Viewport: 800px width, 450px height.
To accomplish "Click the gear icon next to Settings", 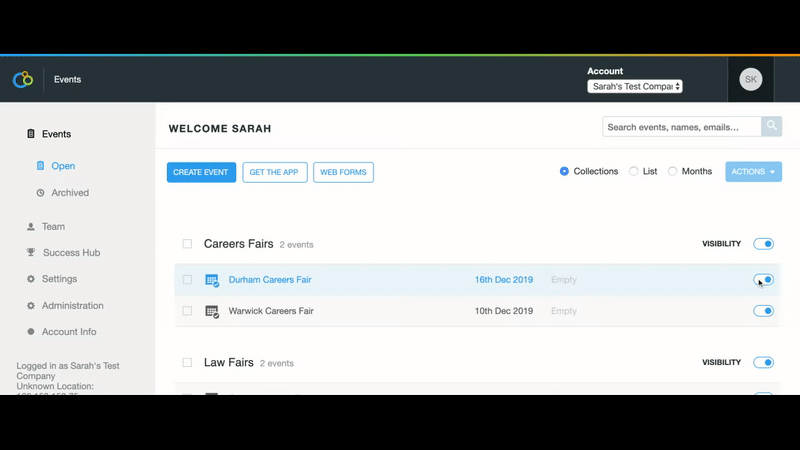I will click(31, 279).
